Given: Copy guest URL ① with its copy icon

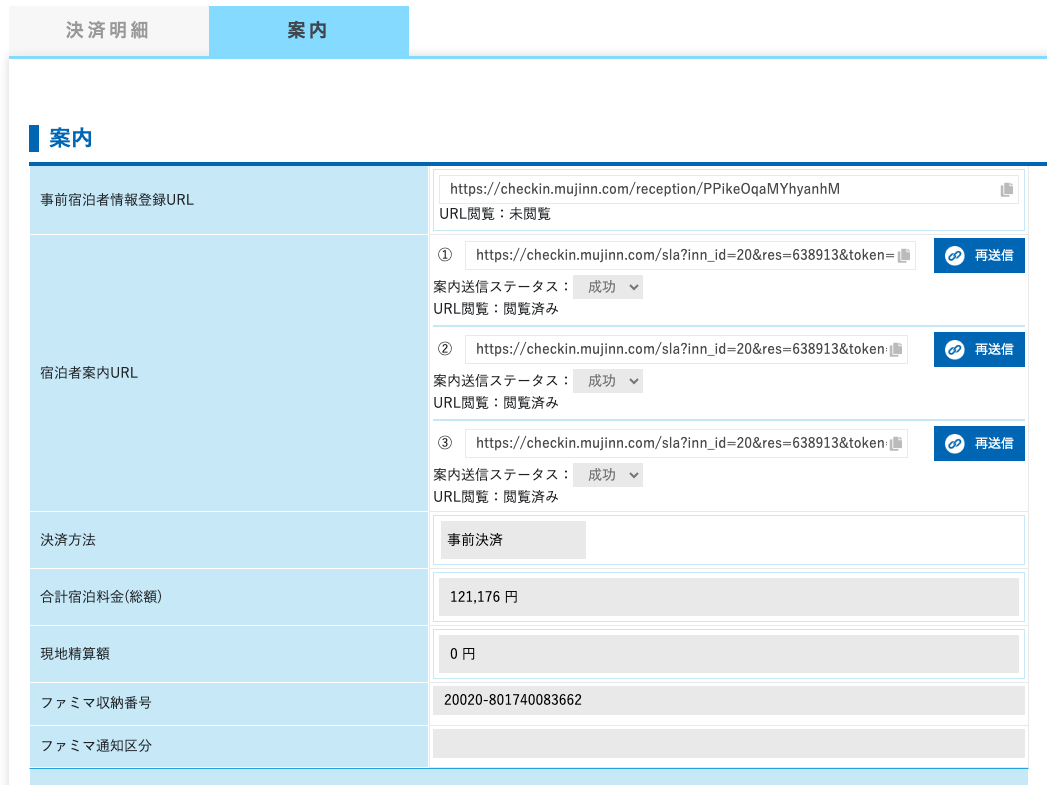Looking at the screenshot, I should (x=904, y=256).
